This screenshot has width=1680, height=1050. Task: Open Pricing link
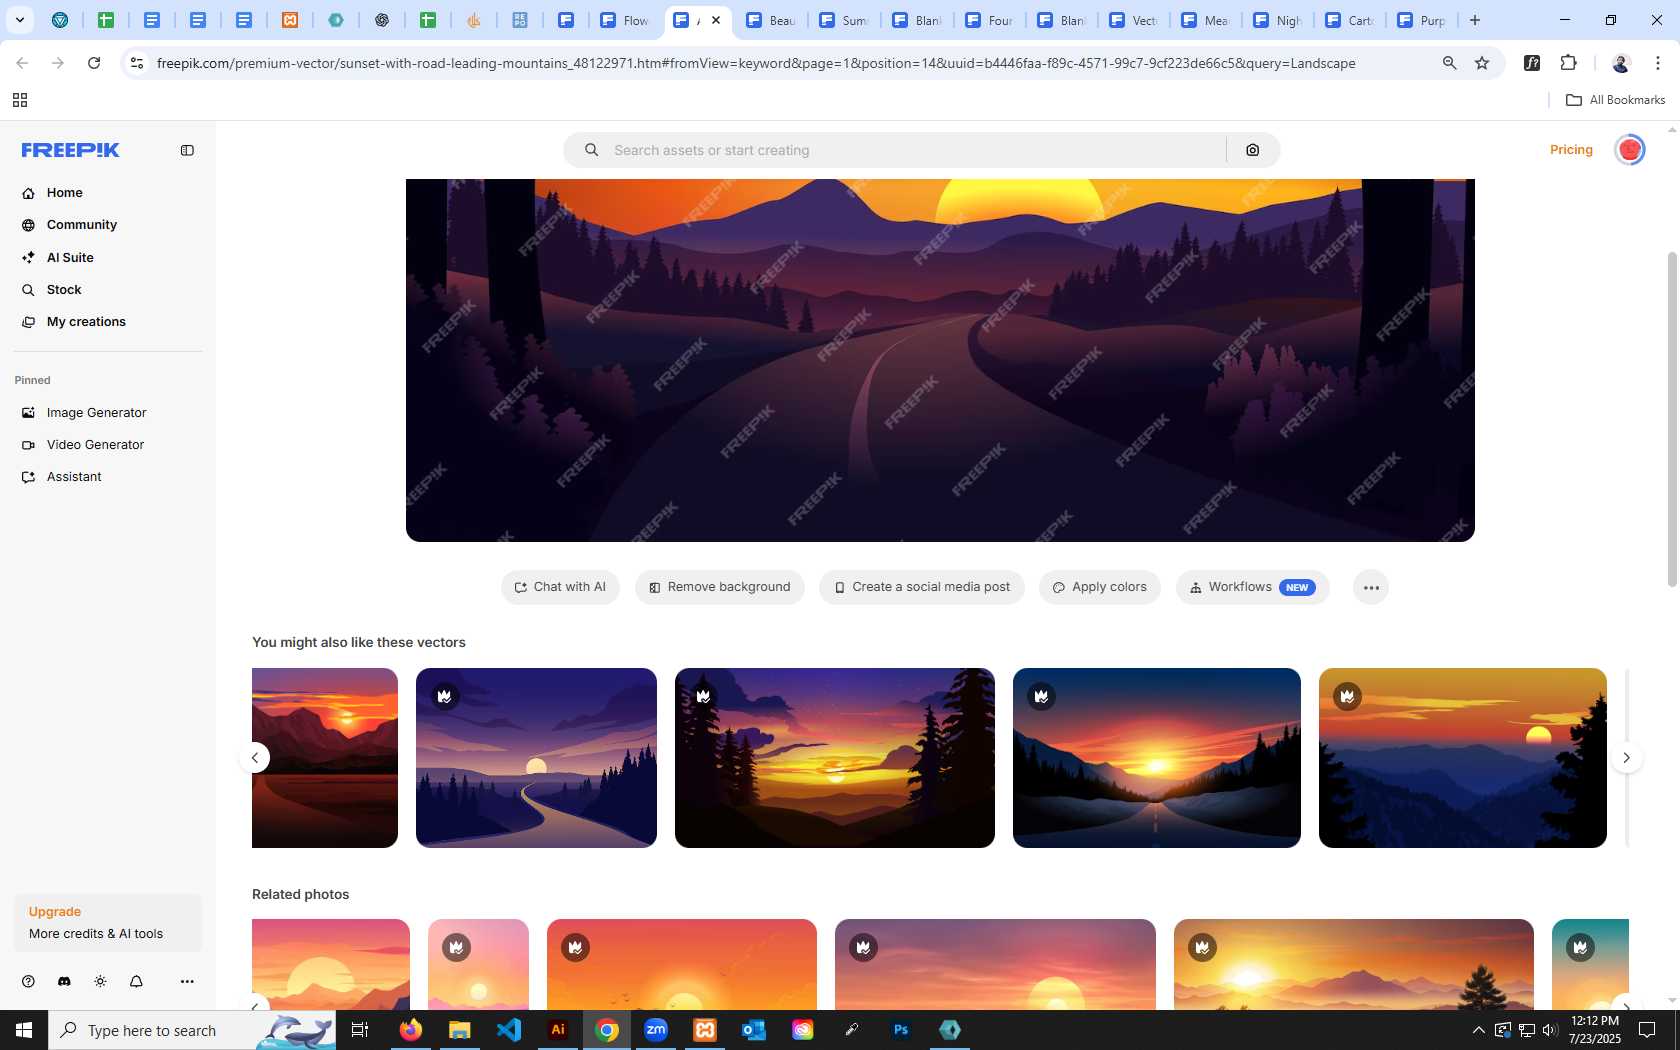1571,150
